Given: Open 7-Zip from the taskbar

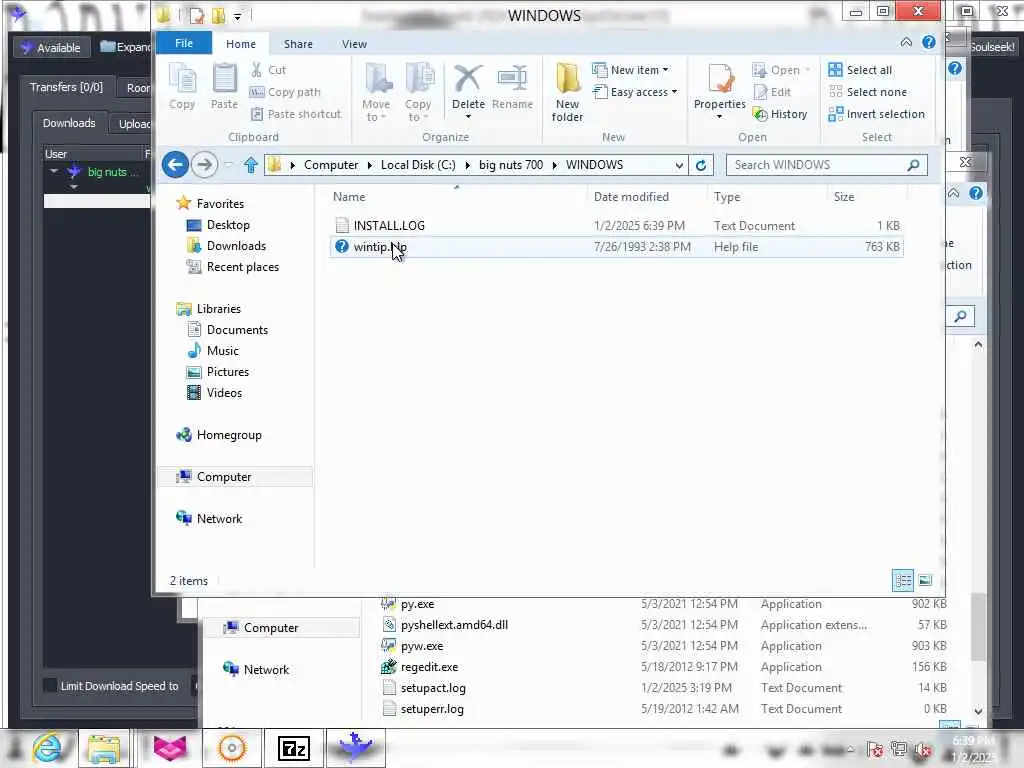Looking at the screenshot, I should click(x=293, y=748).
